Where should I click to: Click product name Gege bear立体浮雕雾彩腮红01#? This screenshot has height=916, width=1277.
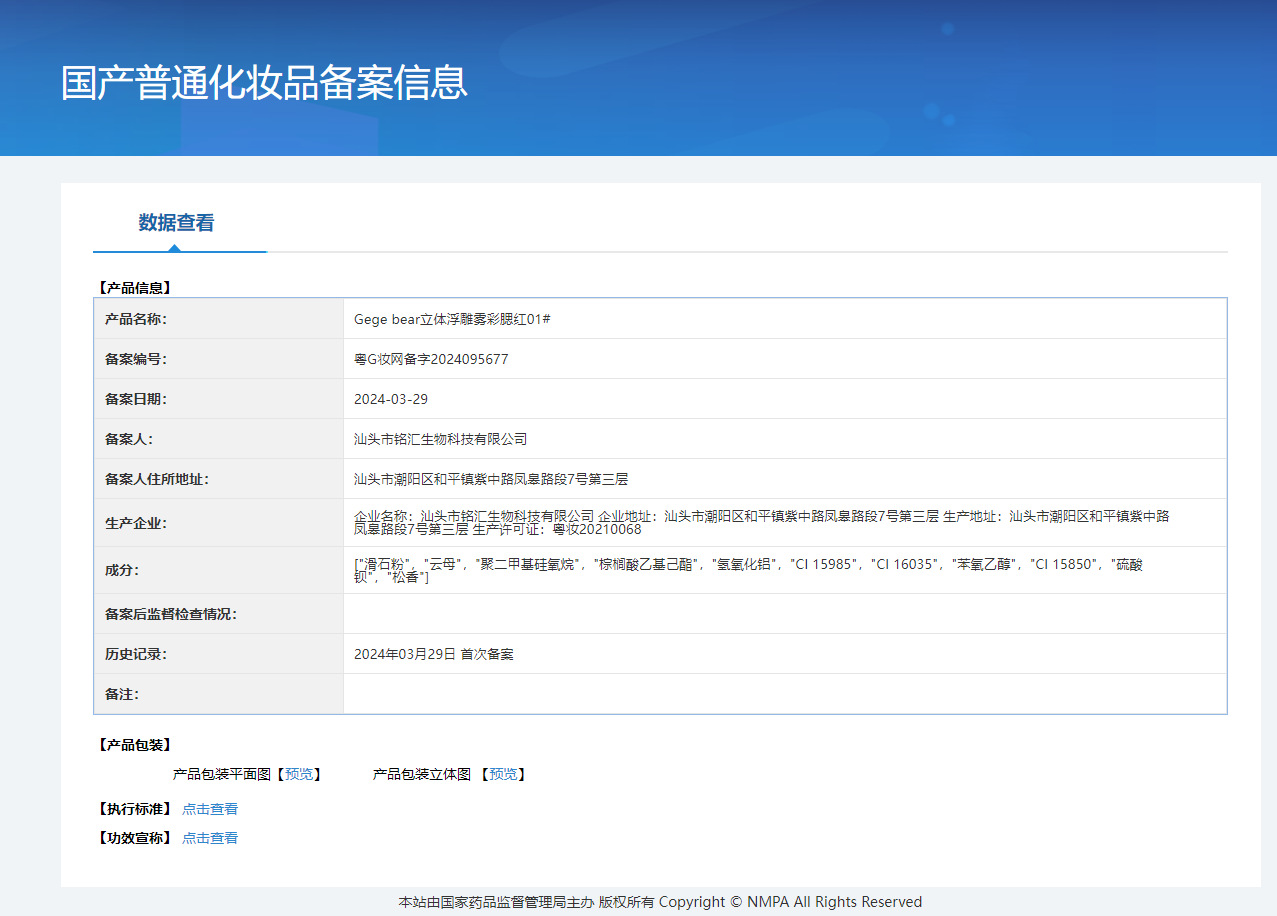tap(452, 319)
